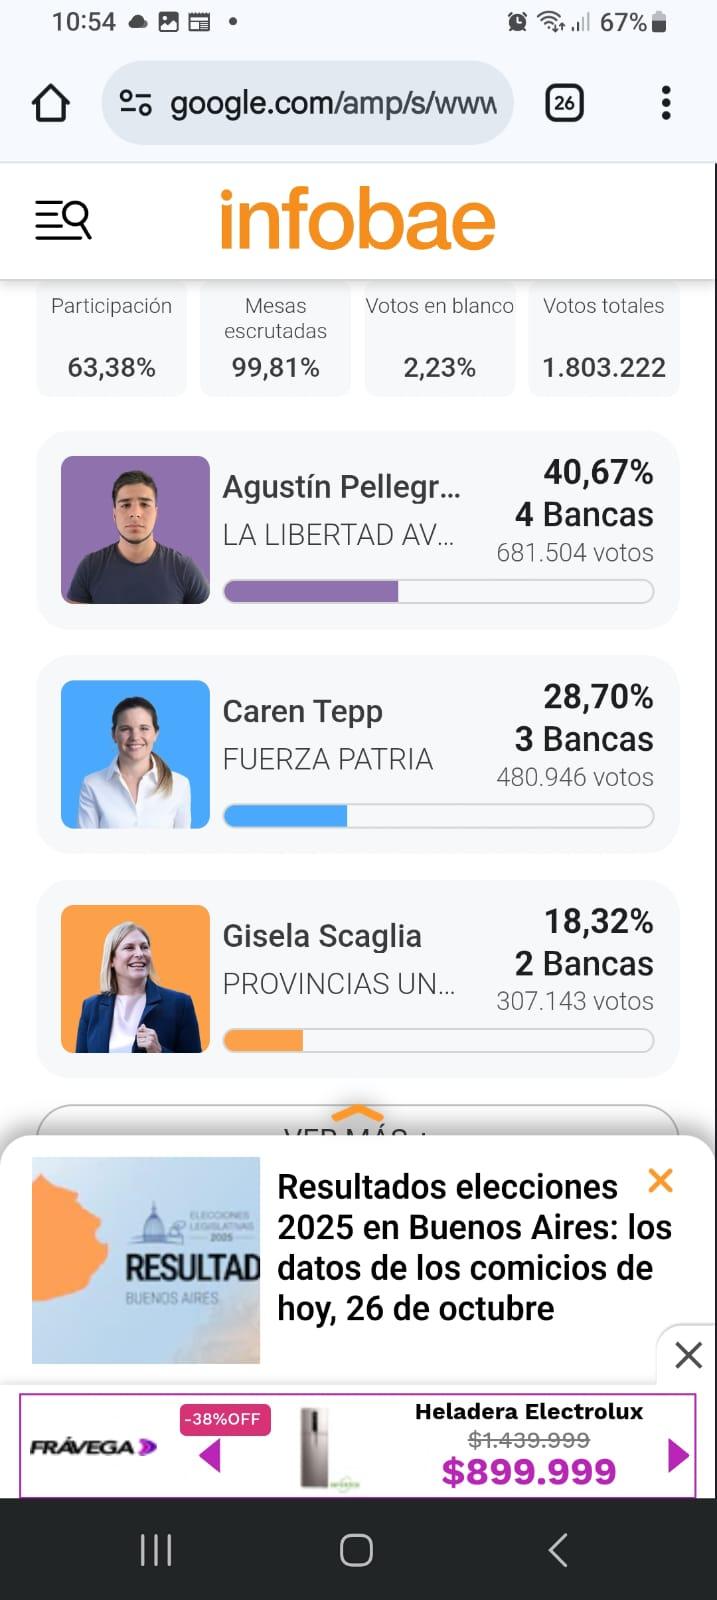717x1600 pixels.
Task: Open infobae search menu icon
Action: 63,220
